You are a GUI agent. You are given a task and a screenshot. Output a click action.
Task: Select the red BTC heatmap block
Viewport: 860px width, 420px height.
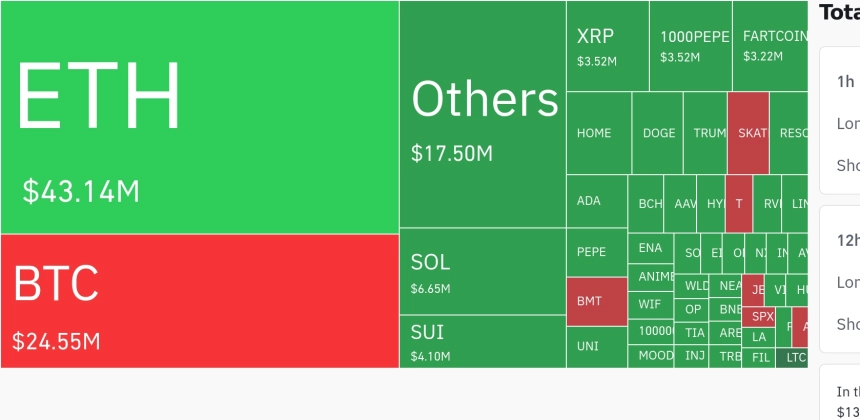tap(200, 301)
